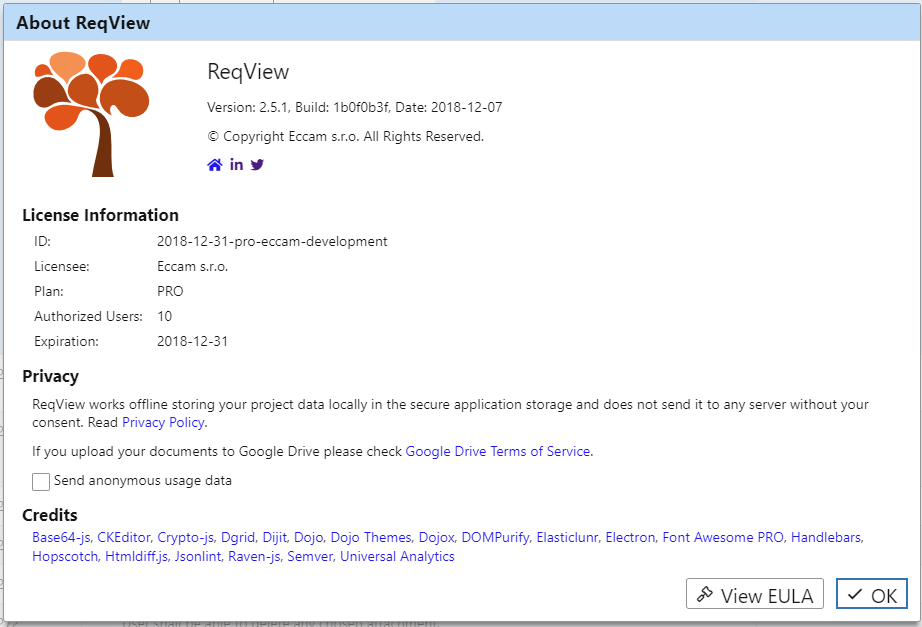Click the key icon on the View EULA button
The image size is (922, 627).
(707, 593)
